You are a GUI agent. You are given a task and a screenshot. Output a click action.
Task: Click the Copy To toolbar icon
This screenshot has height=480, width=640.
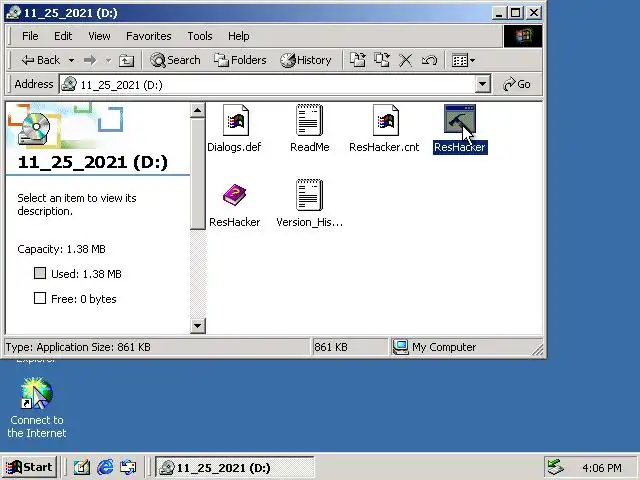[x=382, y=60]
